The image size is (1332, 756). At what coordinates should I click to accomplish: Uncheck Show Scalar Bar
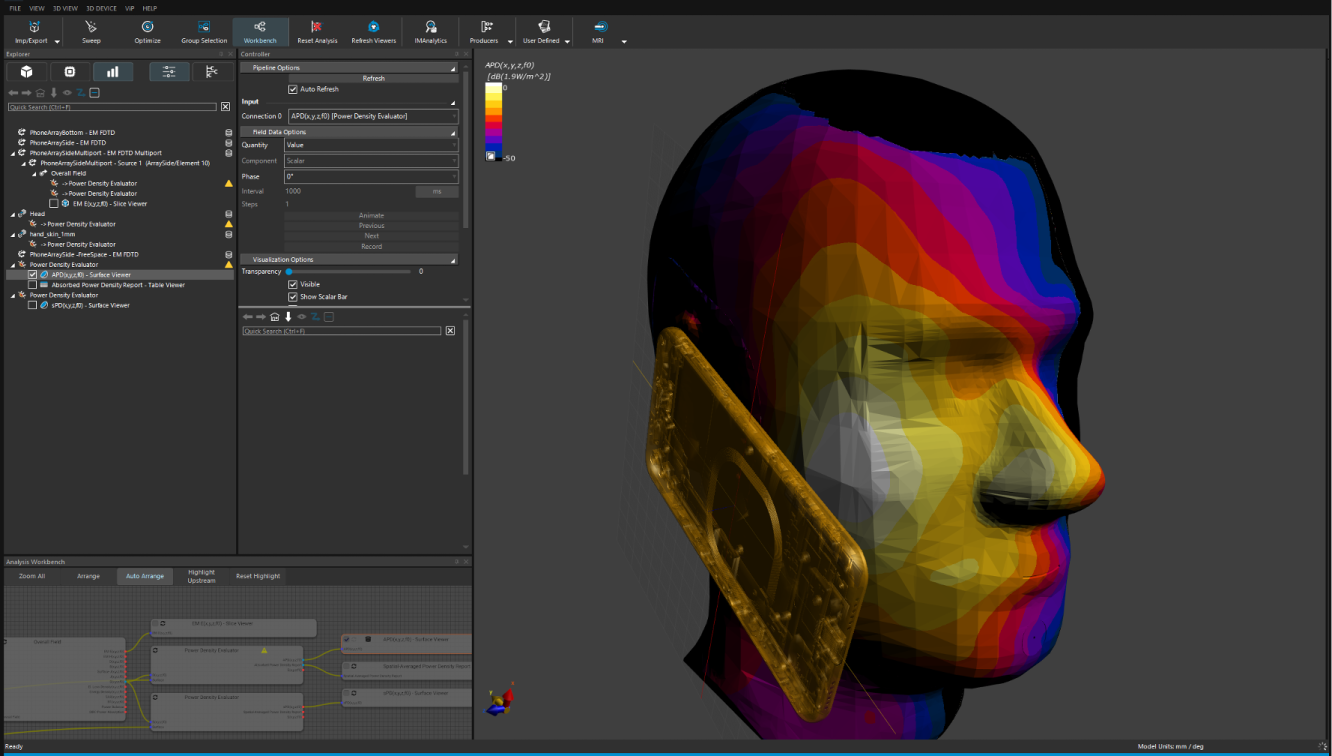293,297
